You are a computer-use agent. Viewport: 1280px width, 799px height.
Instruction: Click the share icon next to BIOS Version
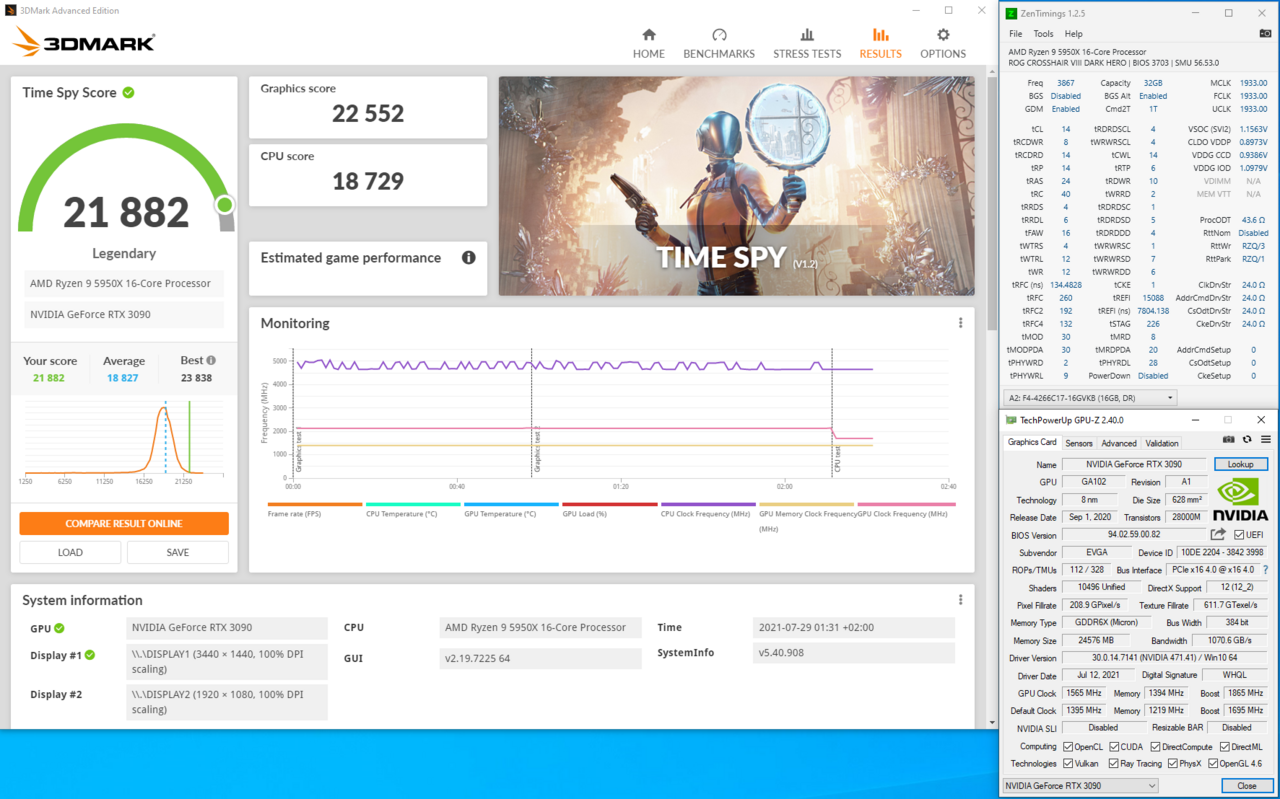click(x=1216, y=534)
